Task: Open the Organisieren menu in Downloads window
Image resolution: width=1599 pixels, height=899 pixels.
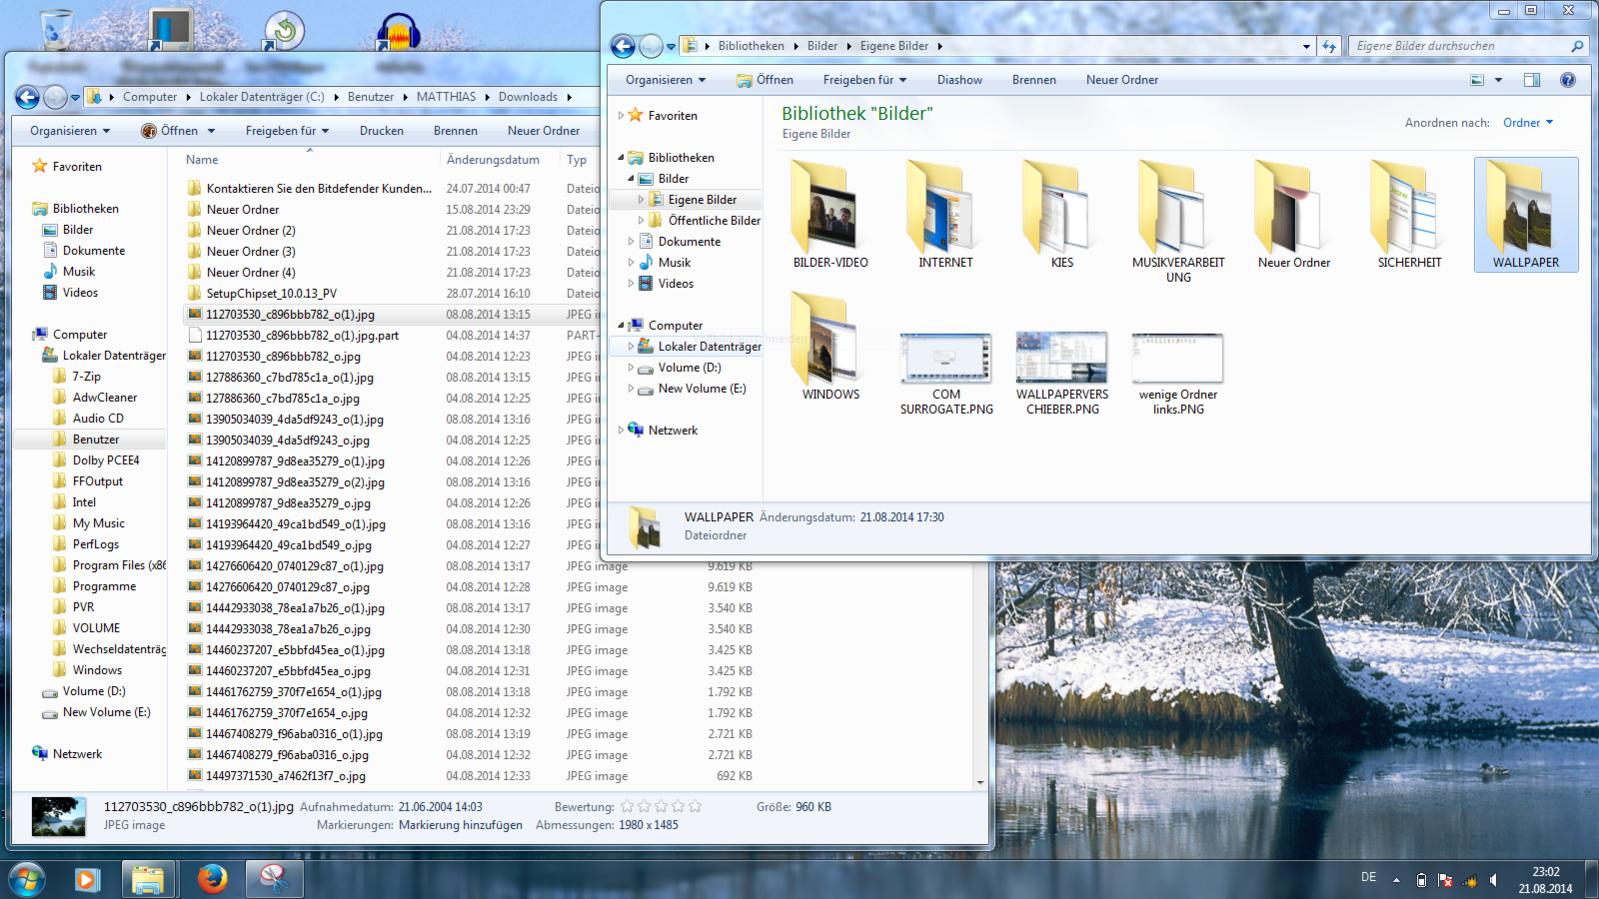Action: (70, 131)
